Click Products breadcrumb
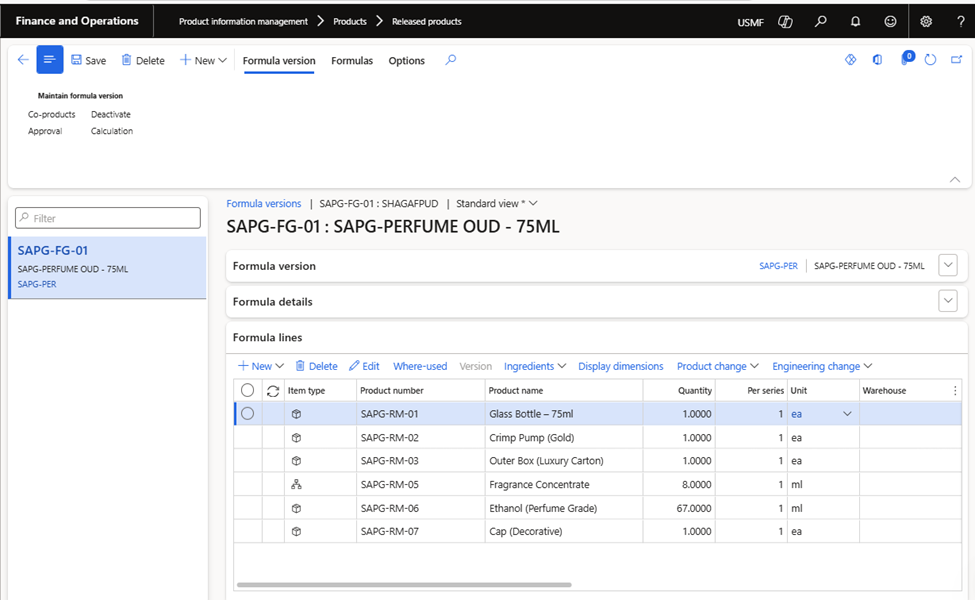This screenshot has width=975, height=600. pos(349,21)
